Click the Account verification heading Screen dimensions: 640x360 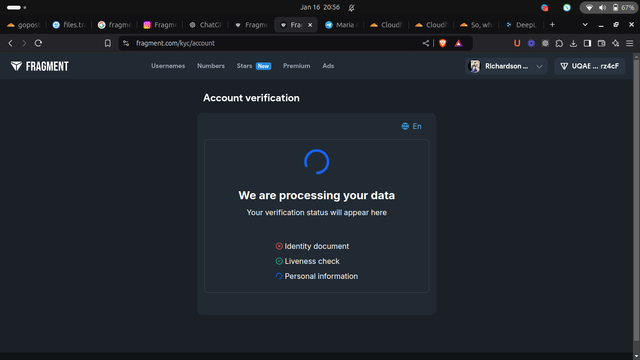[x=251, y=98]
